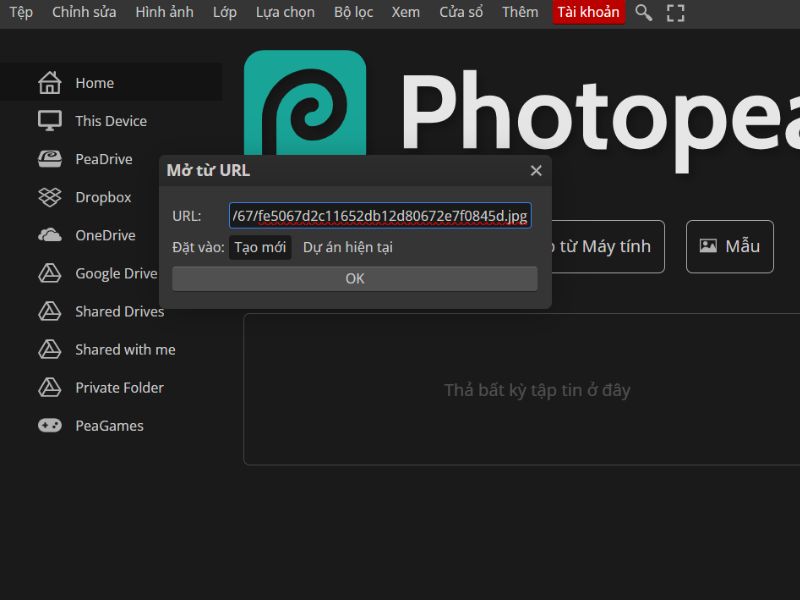Select the Tạo mới placement option
The width and height of the screenshot is (800, 600).
(260, 247)
